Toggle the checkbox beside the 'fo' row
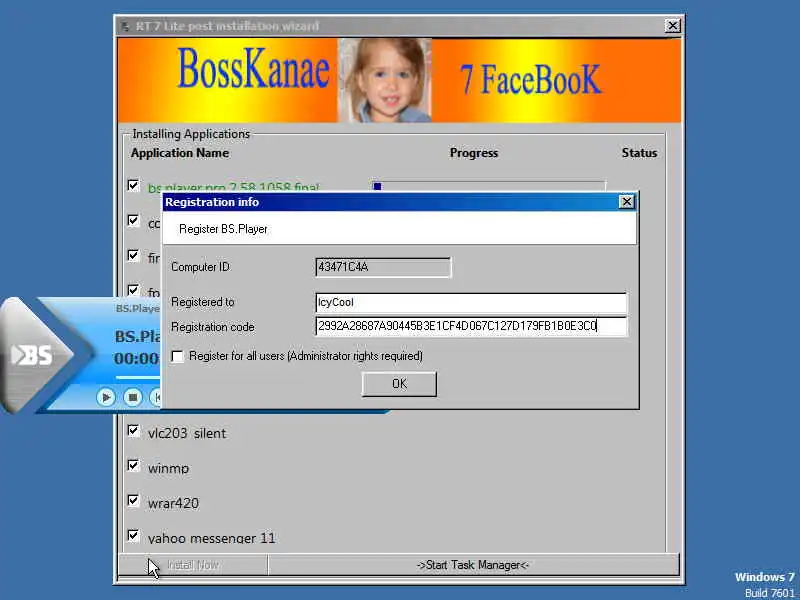 point(134,290)
